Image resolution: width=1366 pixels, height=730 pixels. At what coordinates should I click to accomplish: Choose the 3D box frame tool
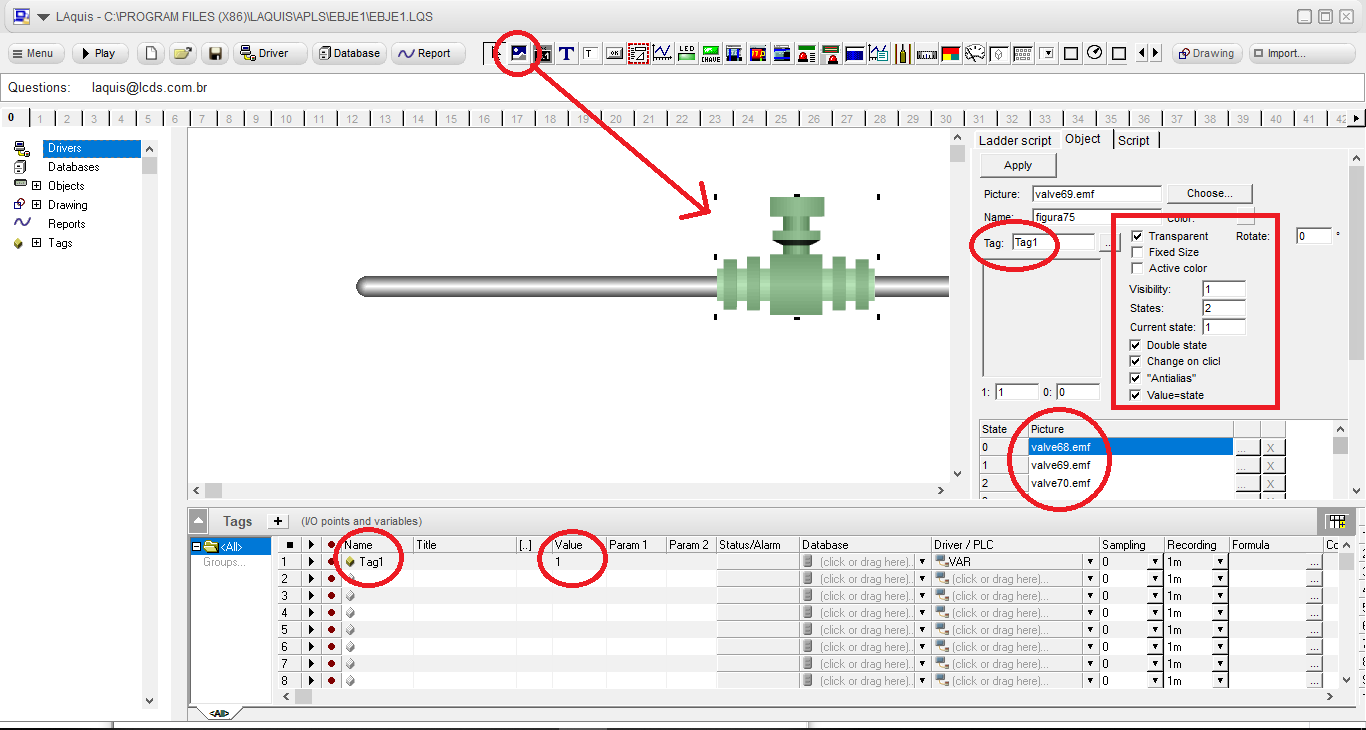pos(1000,53)
